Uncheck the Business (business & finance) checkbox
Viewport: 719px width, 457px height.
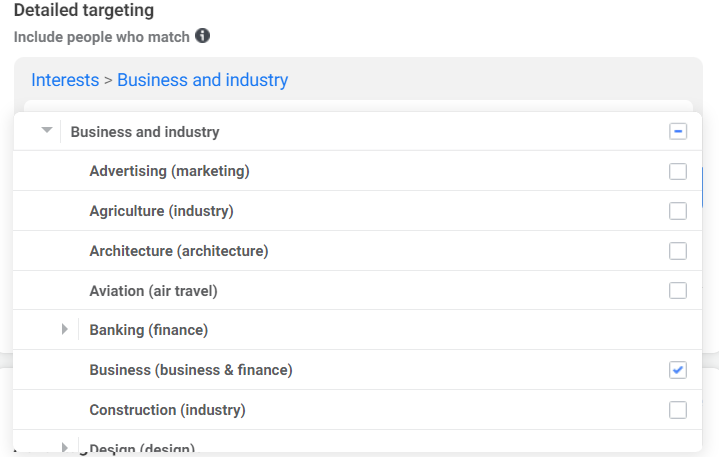pos(678,370)
